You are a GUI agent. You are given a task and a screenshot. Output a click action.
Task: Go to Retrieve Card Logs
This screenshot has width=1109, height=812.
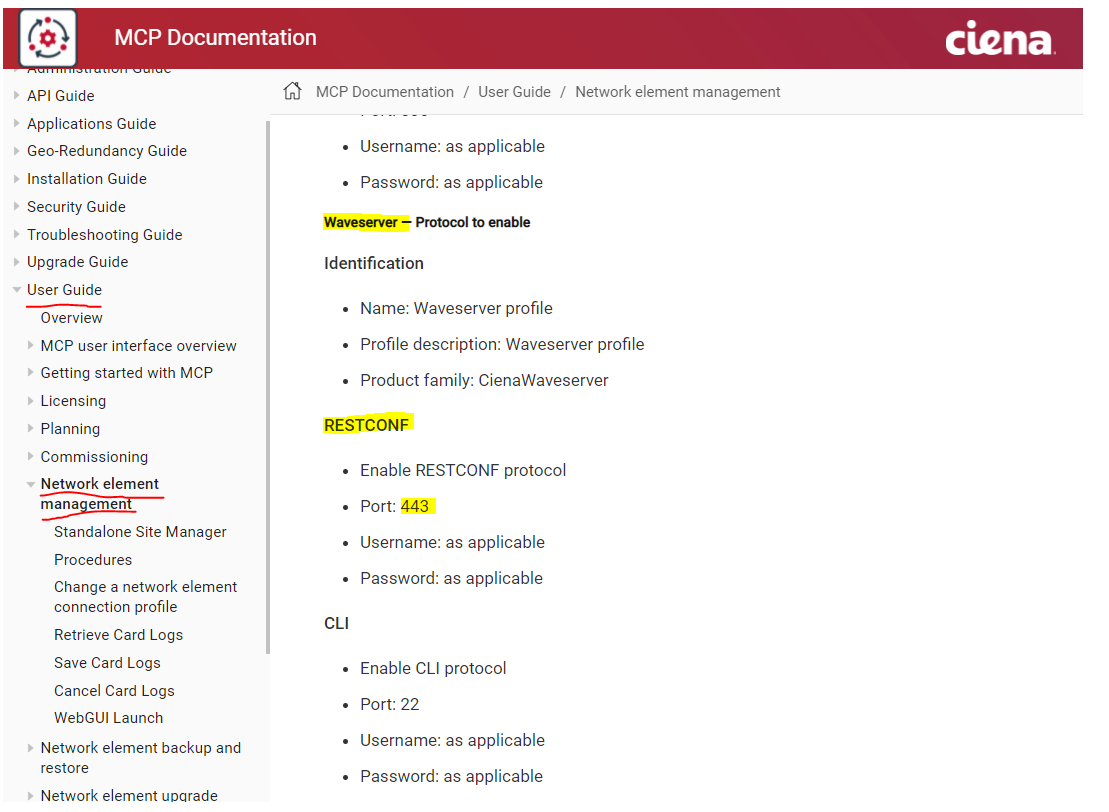point(118,635)
